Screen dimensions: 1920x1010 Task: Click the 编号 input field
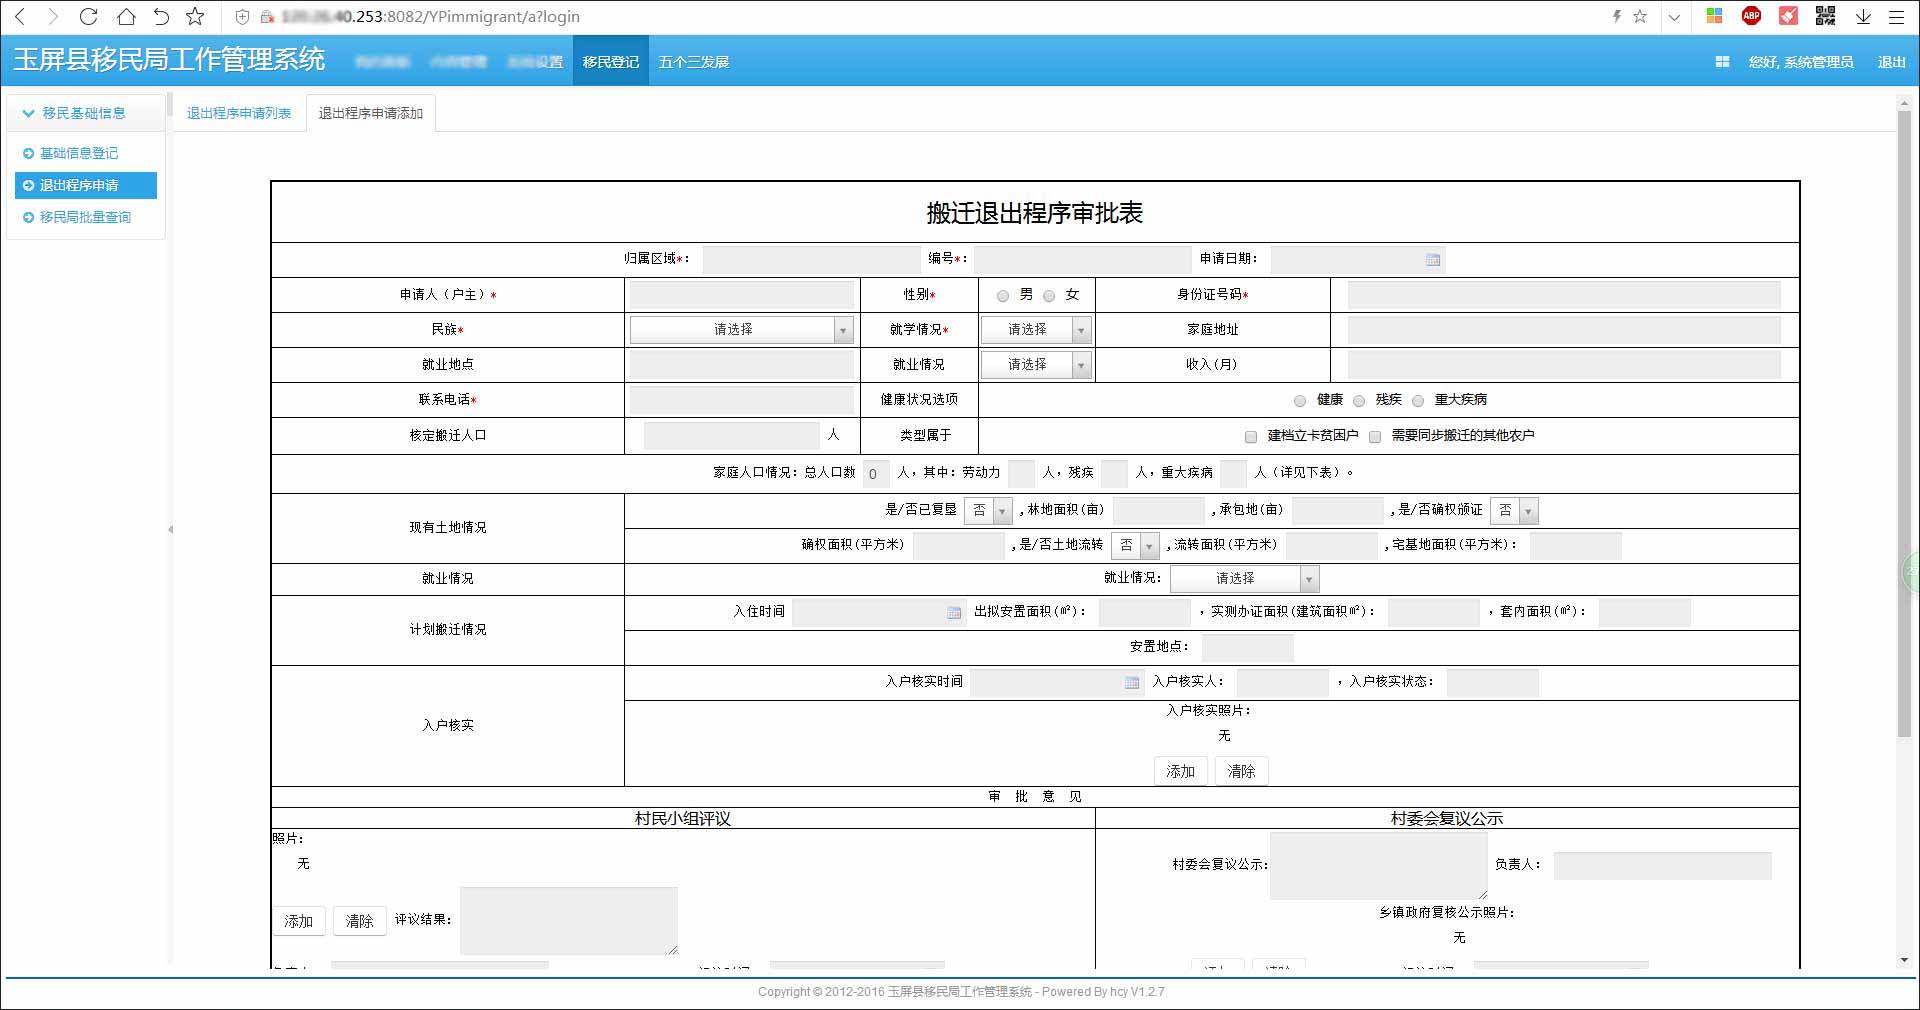coord(1083,259)
